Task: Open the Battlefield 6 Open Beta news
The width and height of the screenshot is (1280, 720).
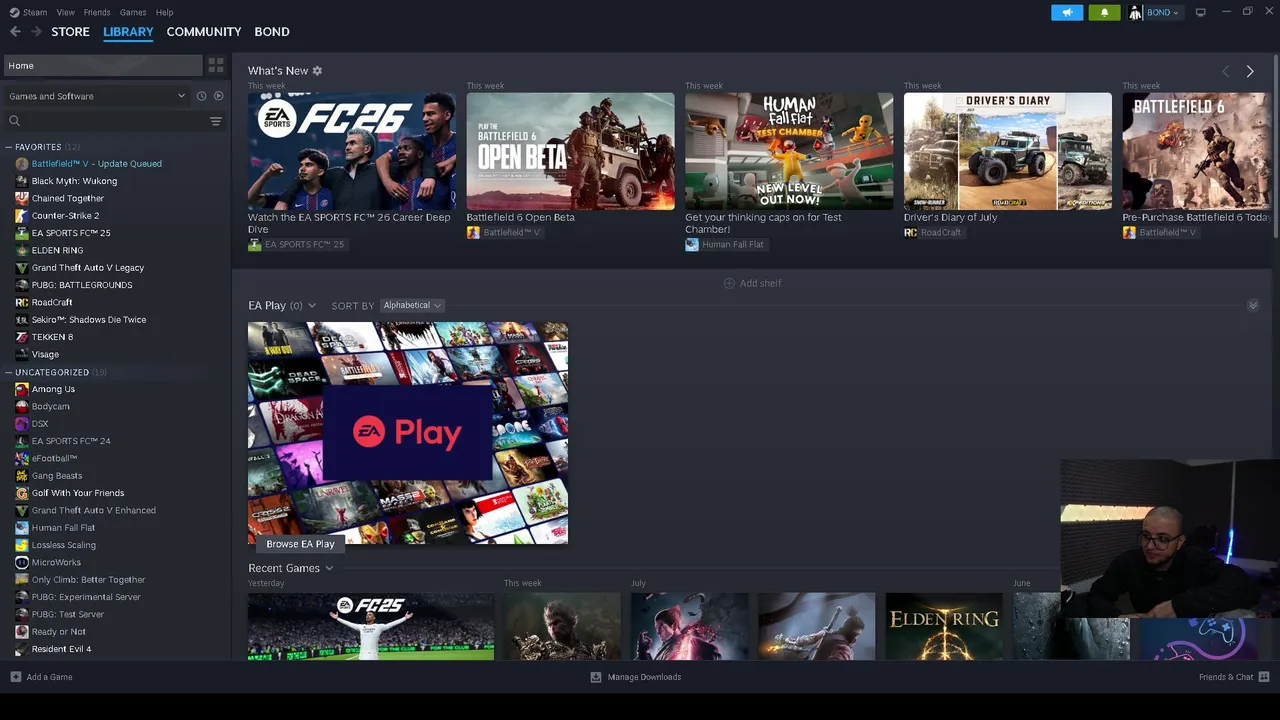Action: click(570, 151)
